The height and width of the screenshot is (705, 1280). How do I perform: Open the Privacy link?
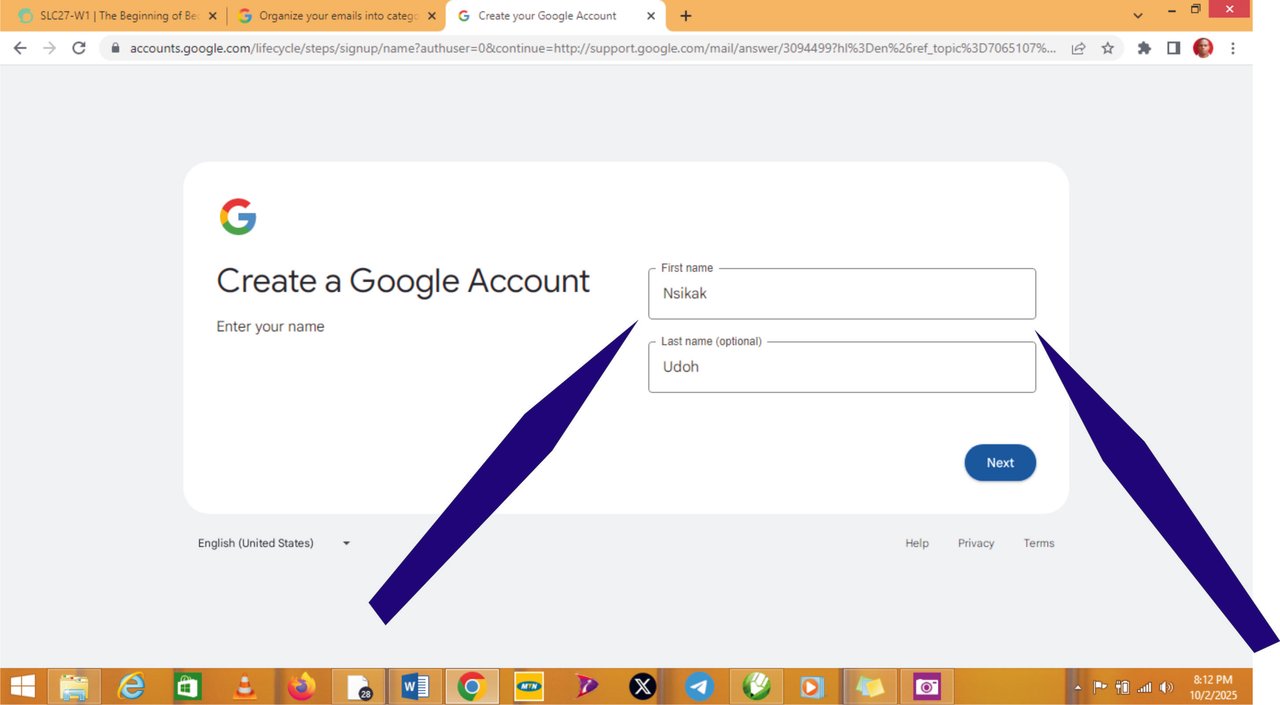[x=976, y=543]
